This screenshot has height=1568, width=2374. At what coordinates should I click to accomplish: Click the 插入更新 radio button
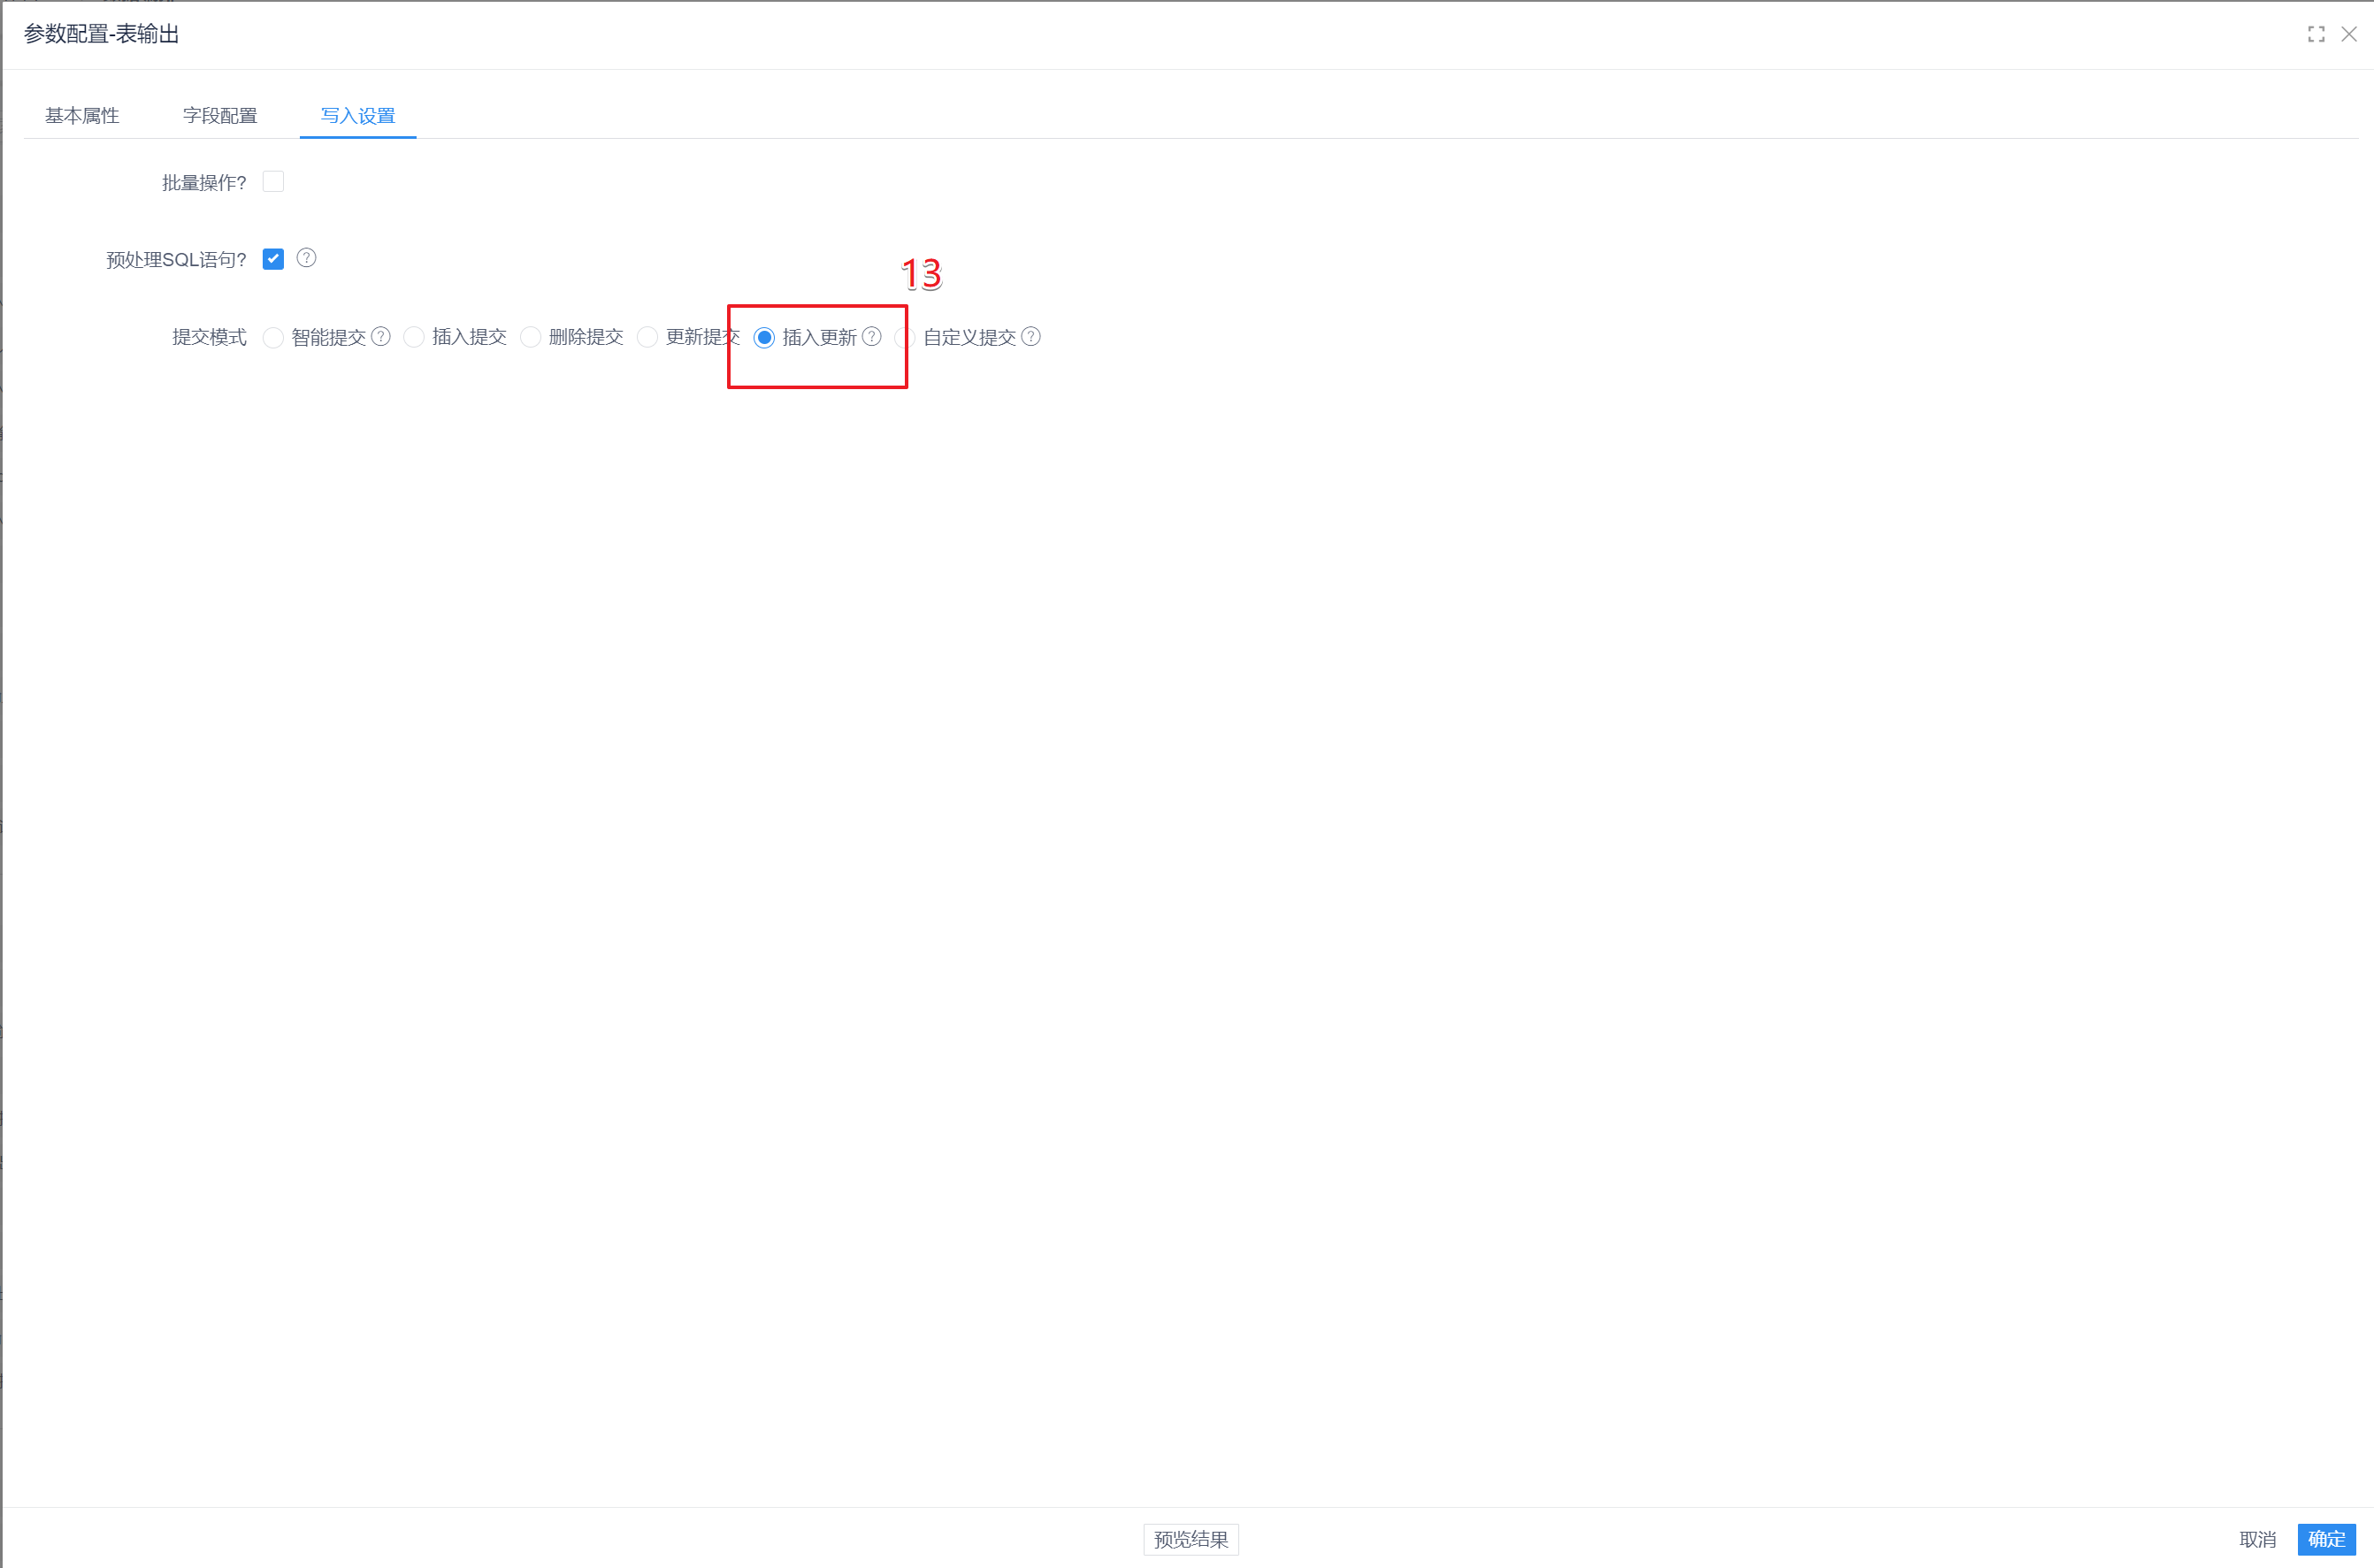click(764, 338)
